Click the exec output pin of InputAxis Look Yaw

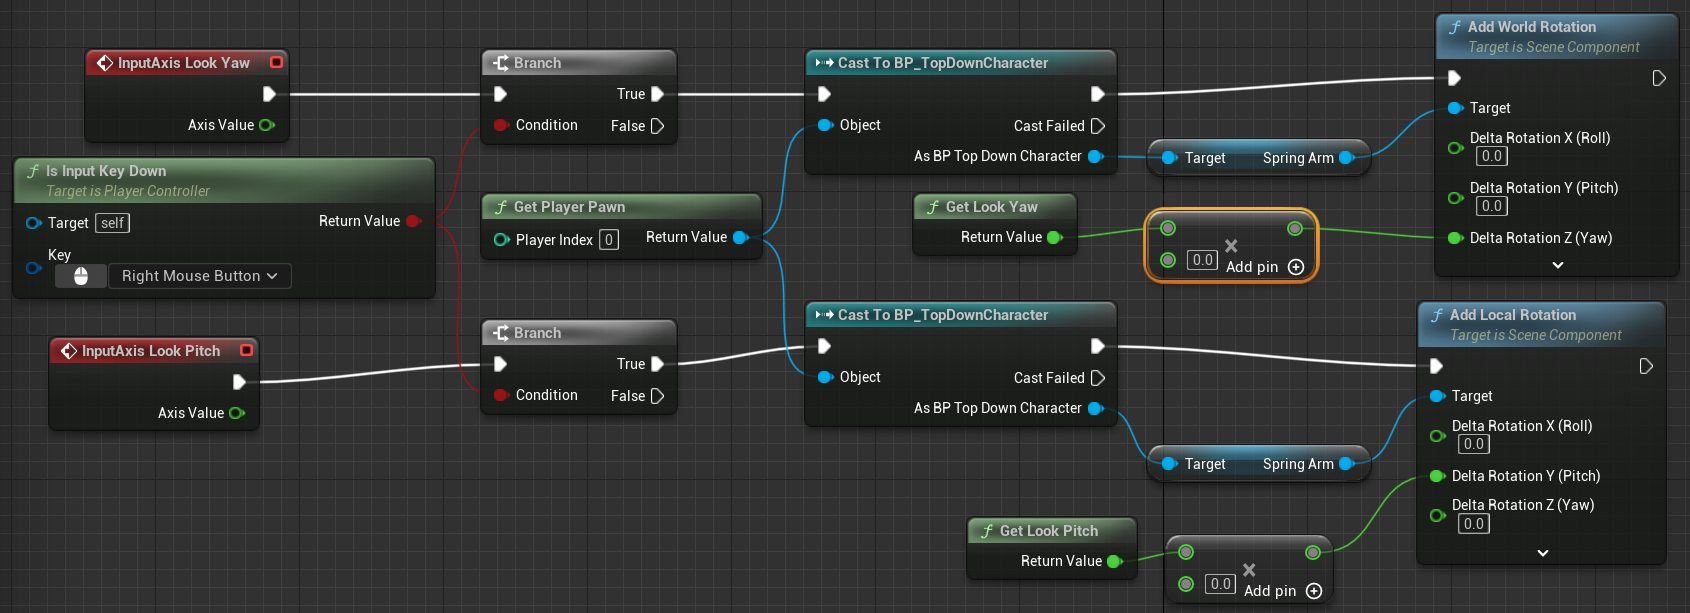coord(269,94)
